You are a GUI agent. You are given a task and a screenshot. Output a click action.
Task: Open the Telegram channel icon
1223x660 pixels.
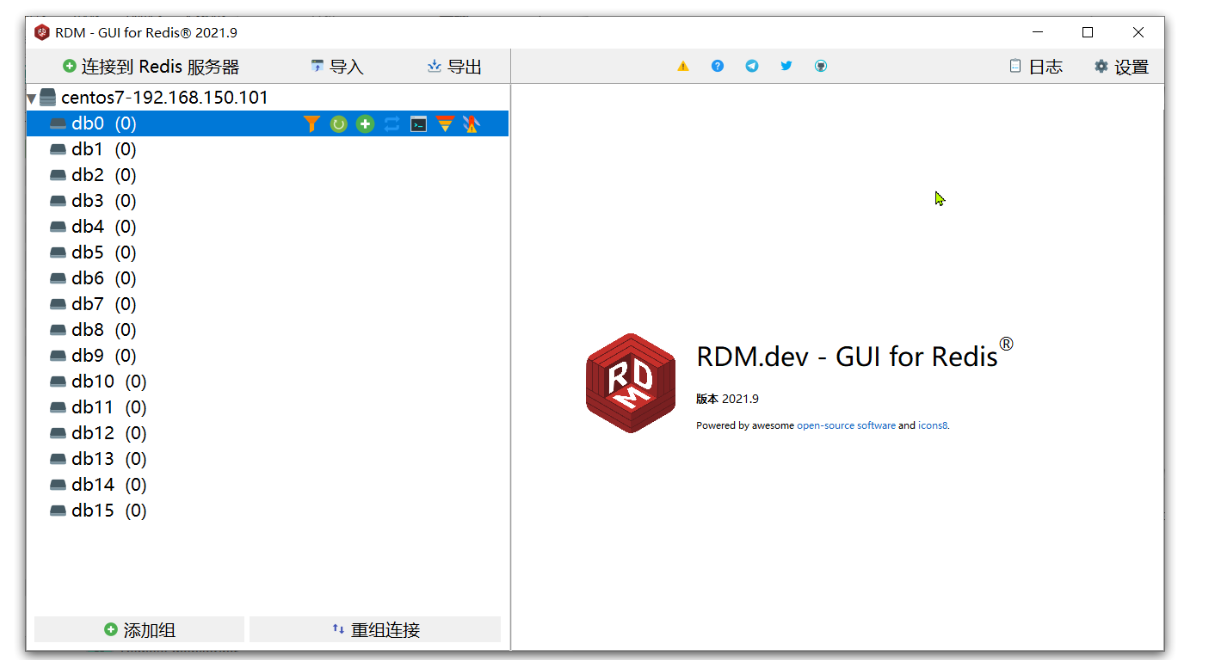click(752, 66)
